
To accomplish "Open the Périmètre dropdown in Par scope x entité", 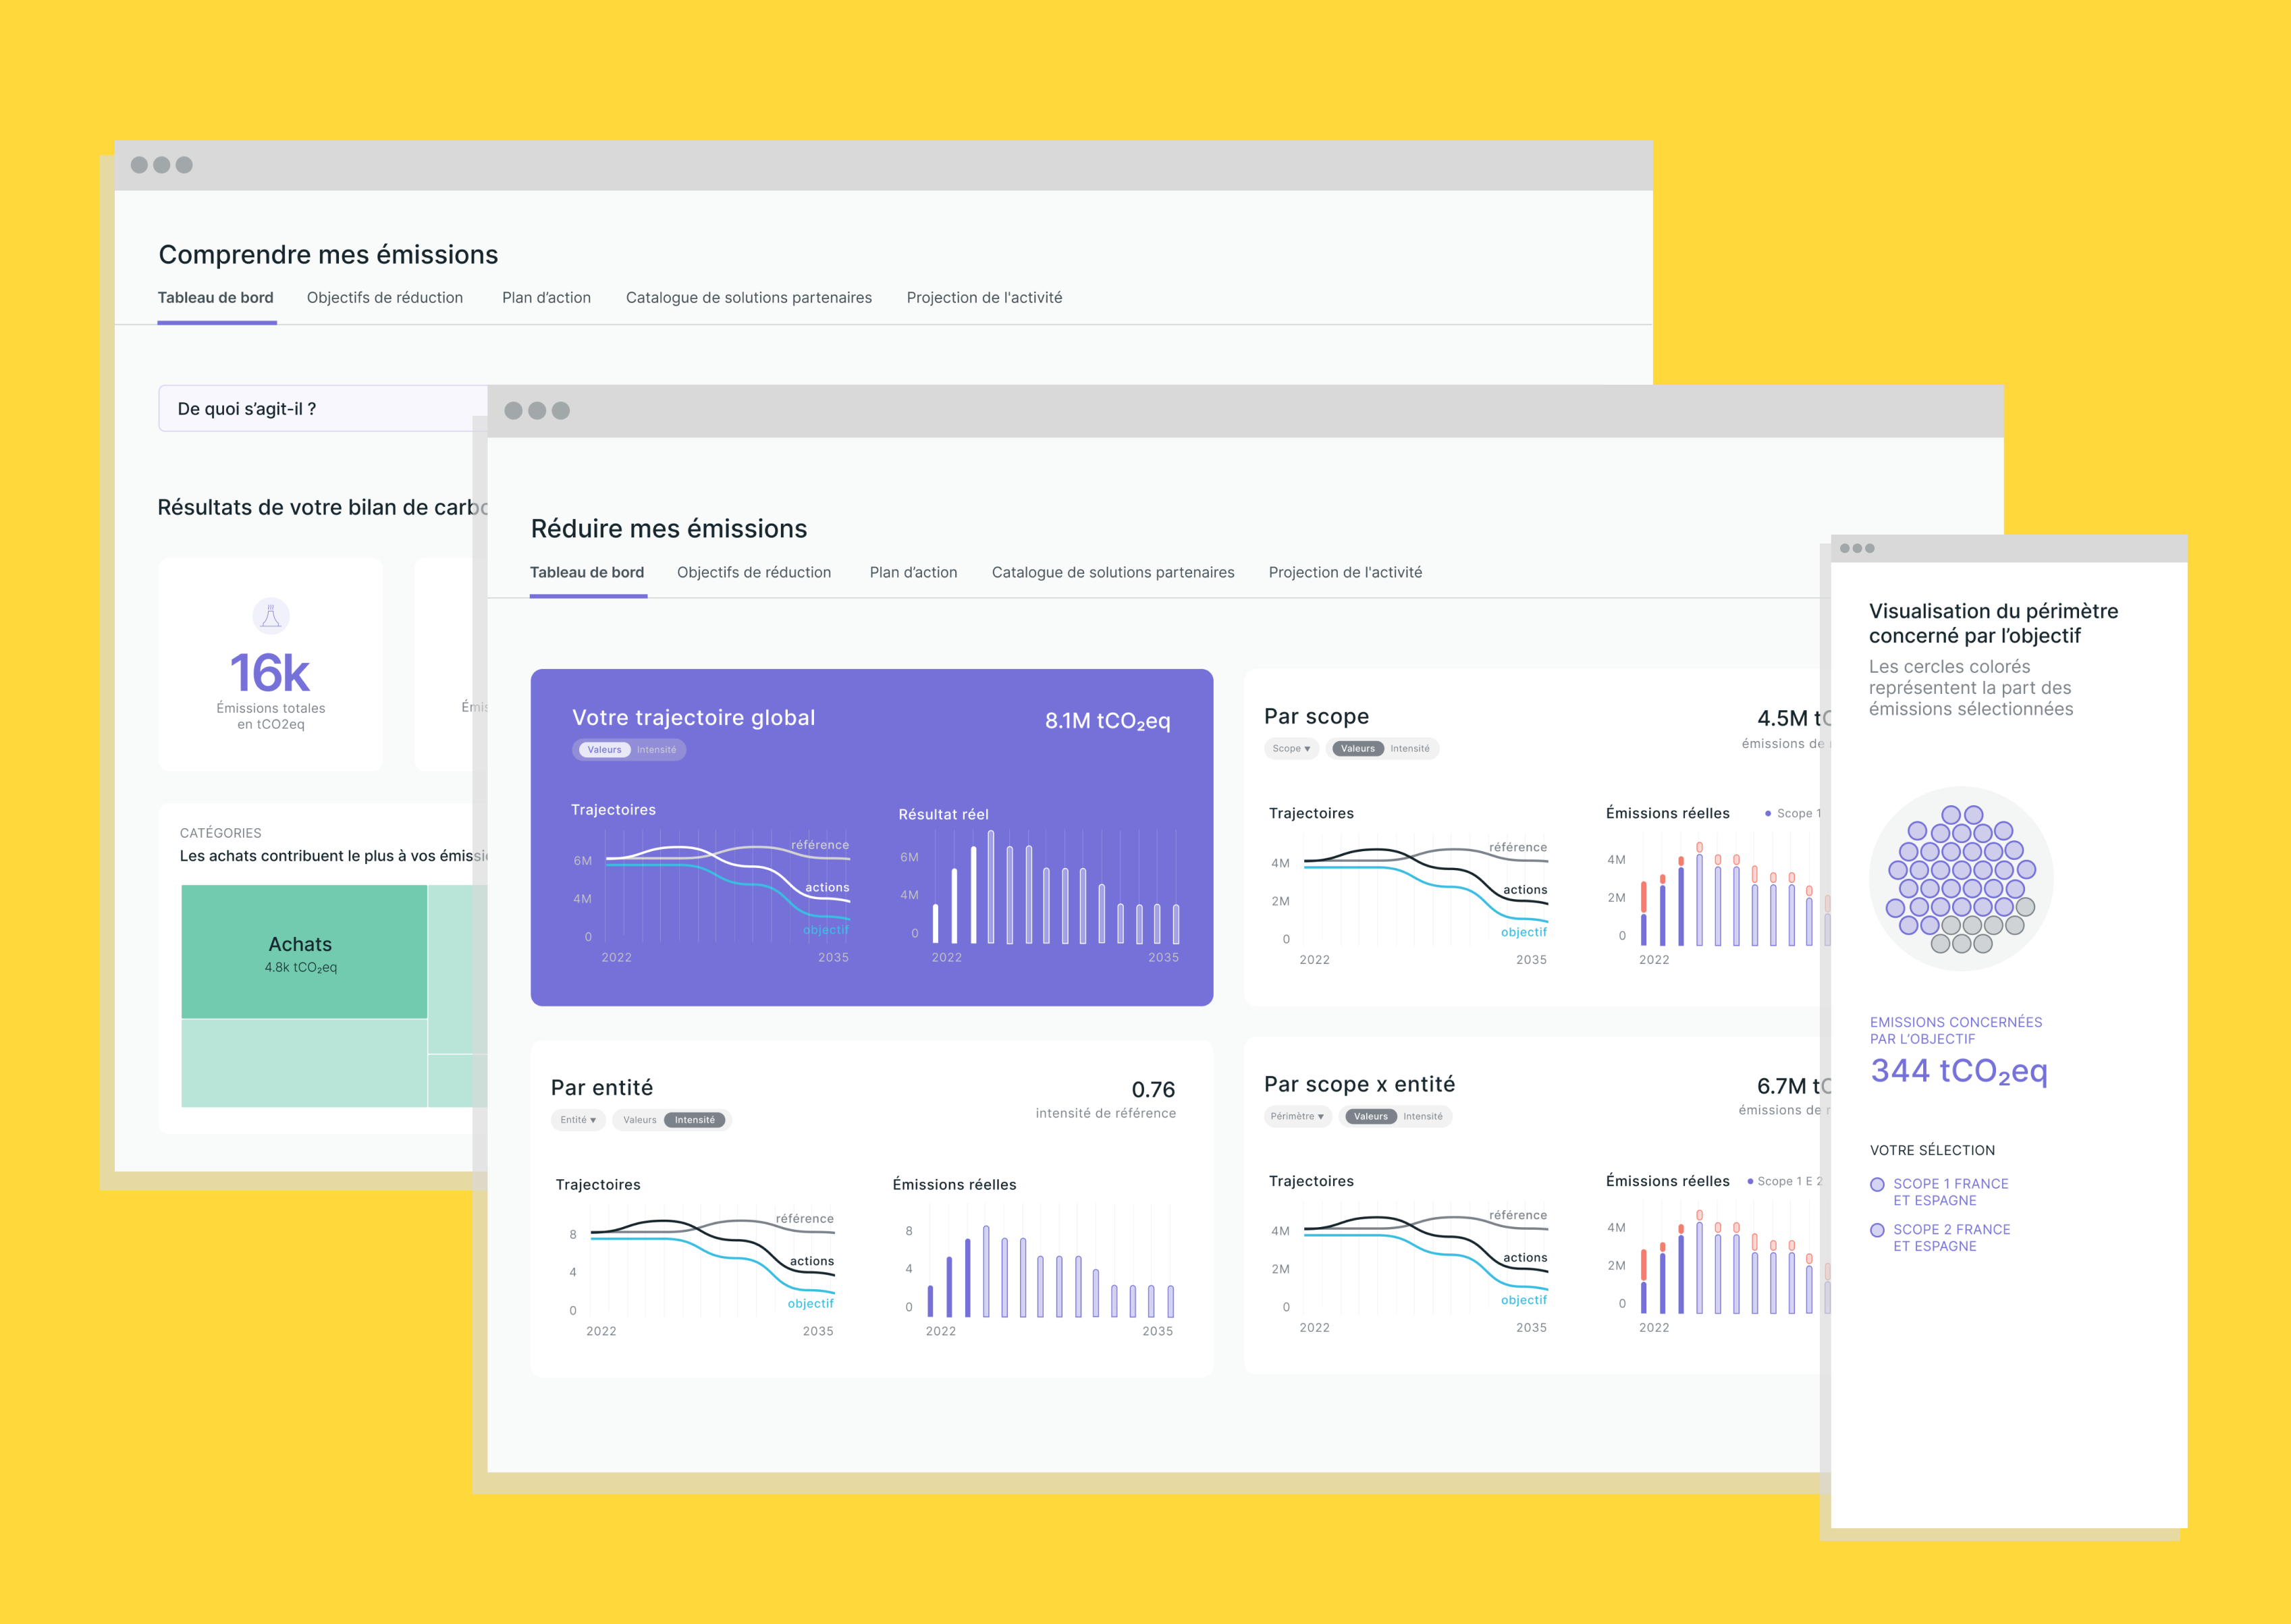I will pyautogui.click(x=1299, y=1116).
